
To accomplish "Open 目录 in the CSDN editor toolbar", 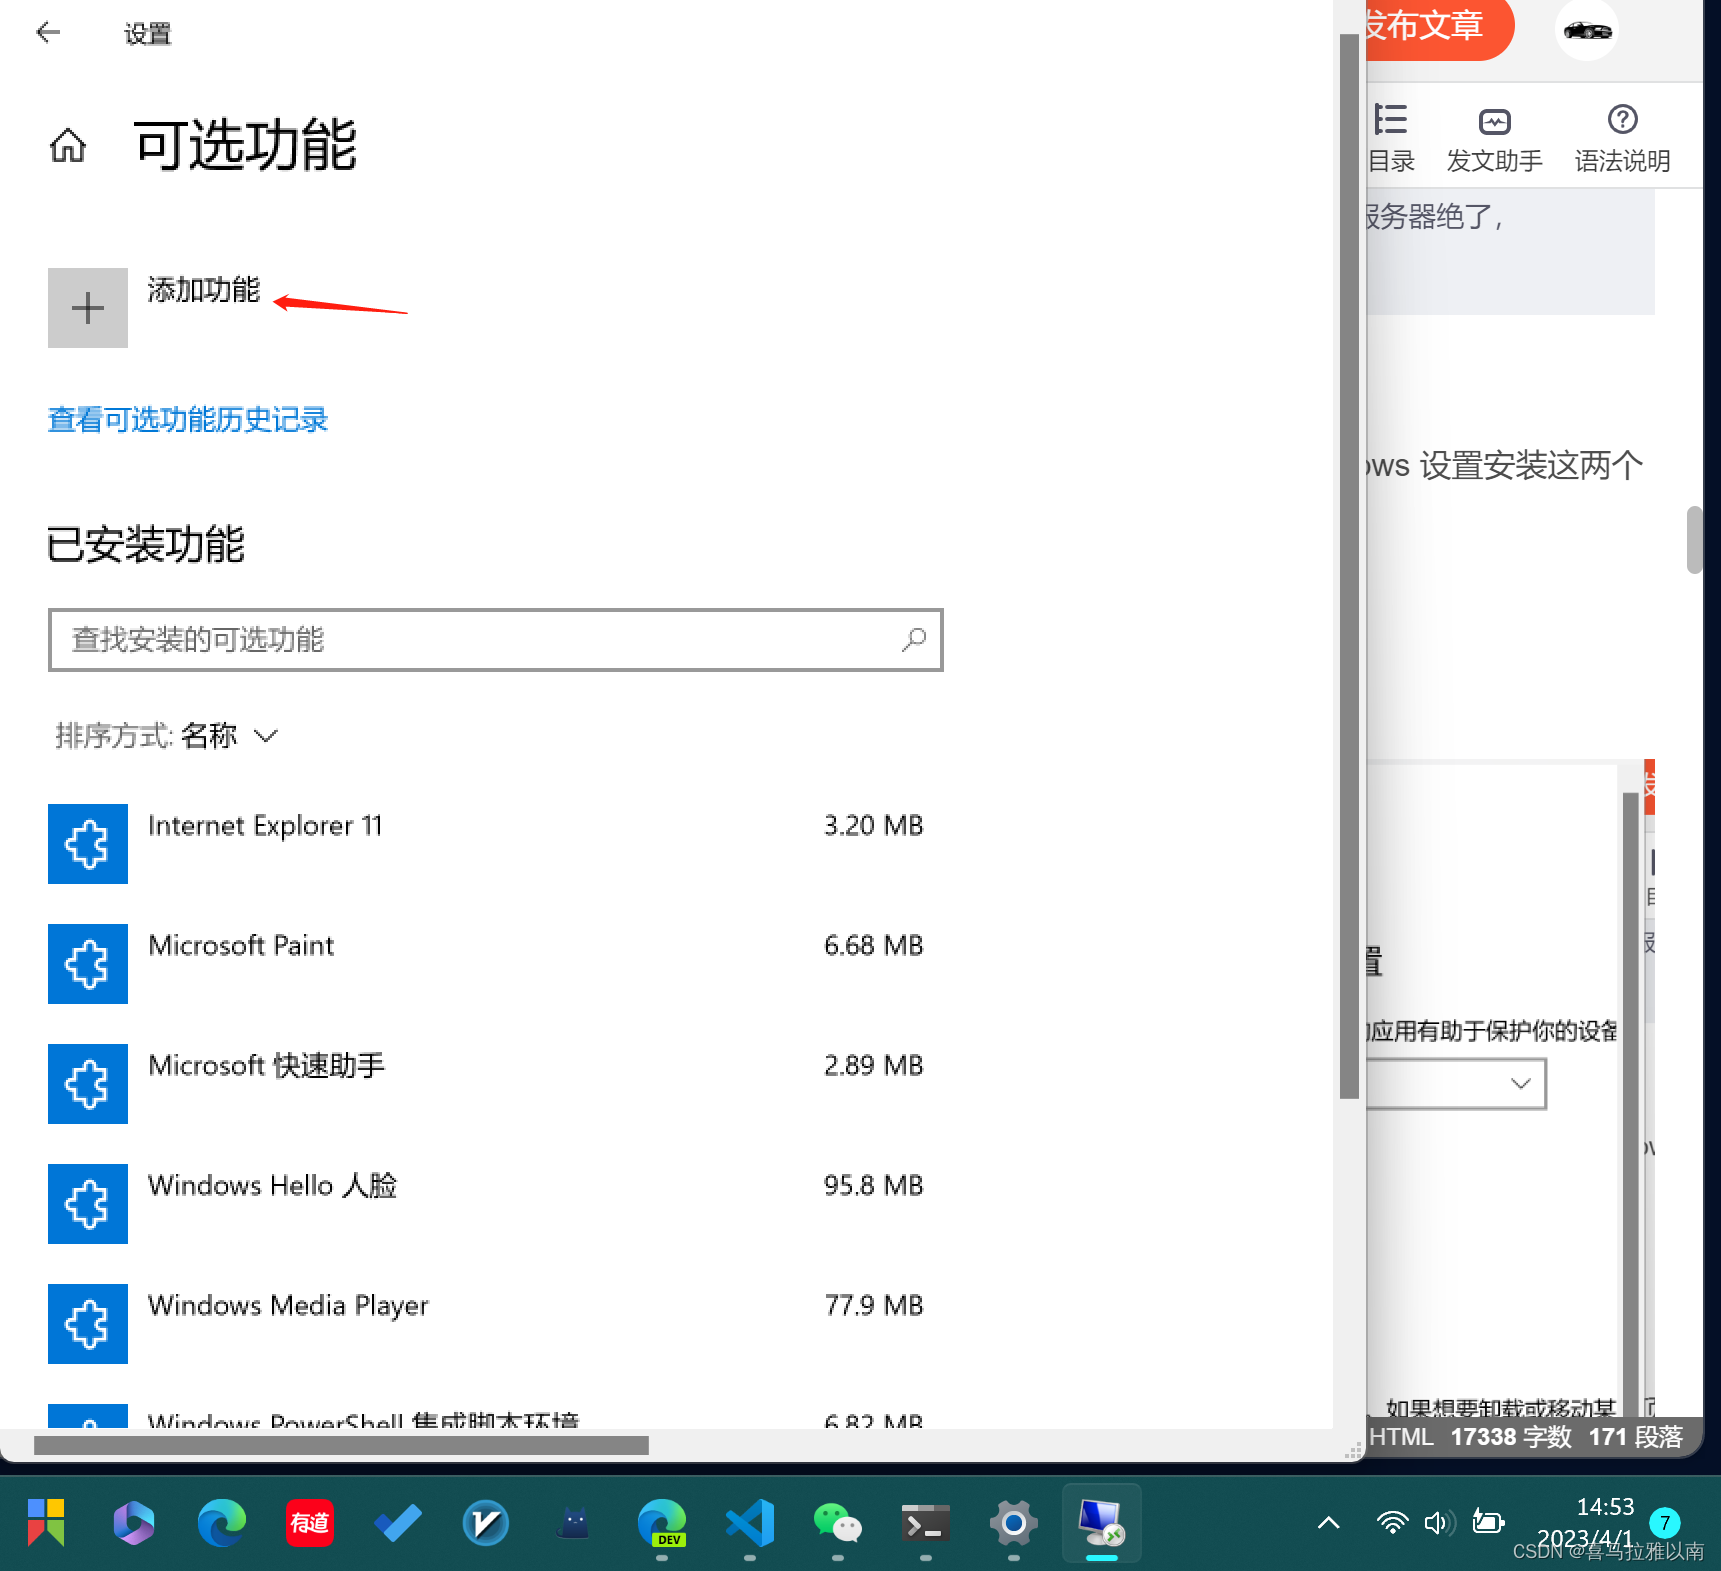I will [1391, 138].
